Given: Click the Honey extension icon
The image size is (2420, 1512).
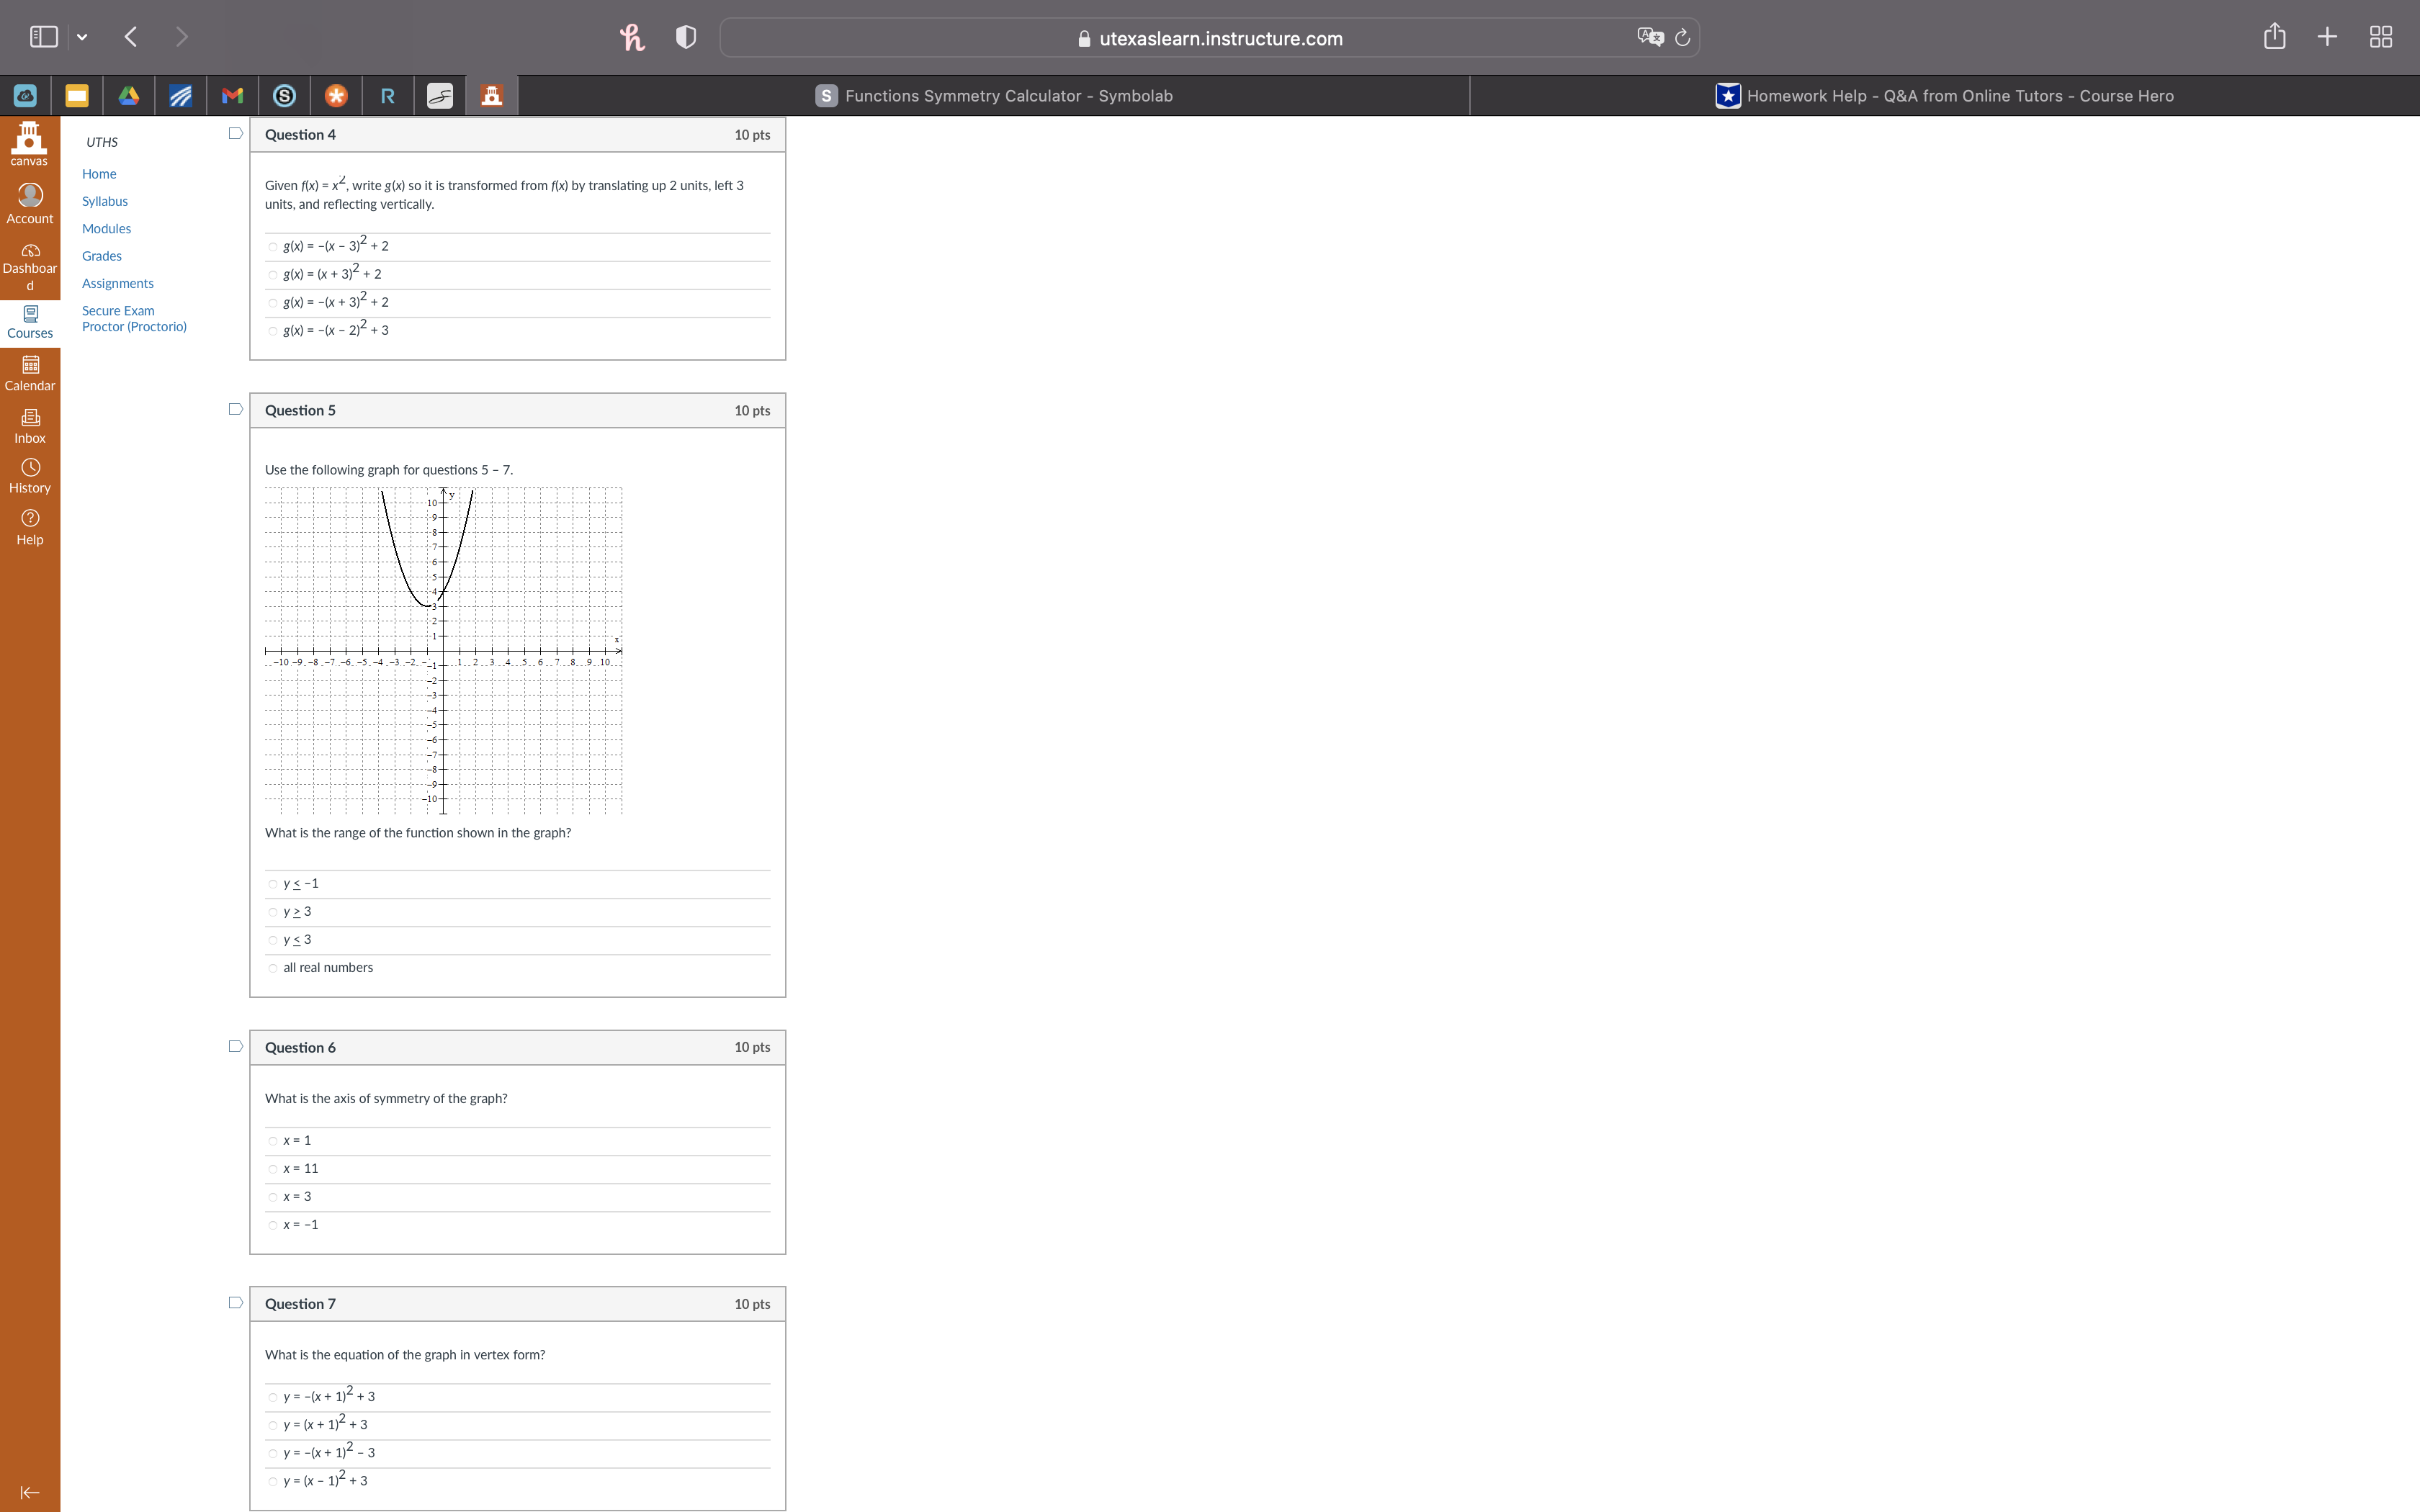Looking at the screenshot, I should pyautogui.click(x=630, y=37).
